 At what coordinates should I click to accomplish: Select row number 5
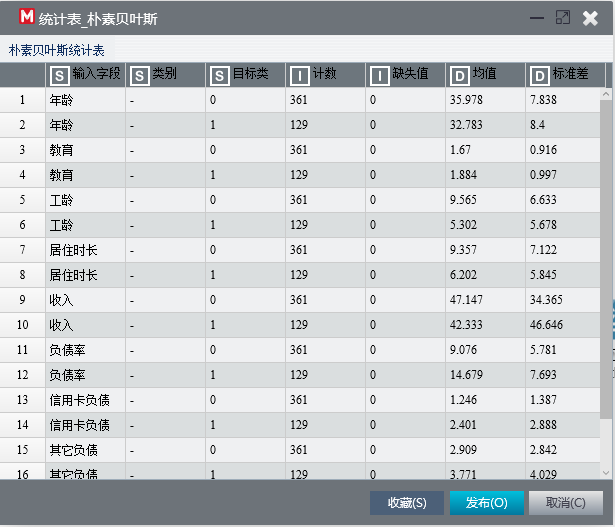pos(22,200)
